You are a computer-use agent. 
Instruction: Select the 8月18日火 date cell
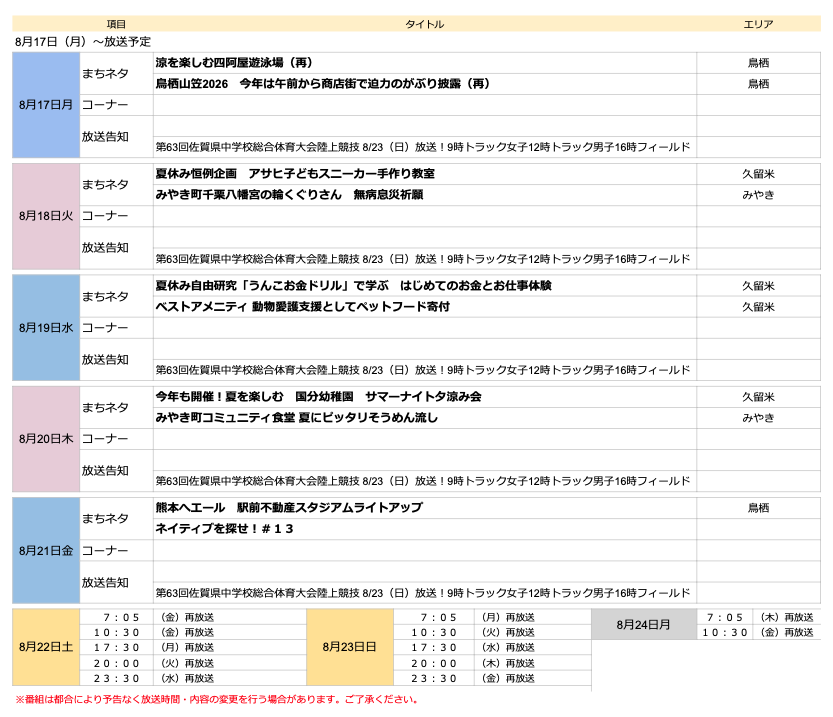(x=46, y=216)
